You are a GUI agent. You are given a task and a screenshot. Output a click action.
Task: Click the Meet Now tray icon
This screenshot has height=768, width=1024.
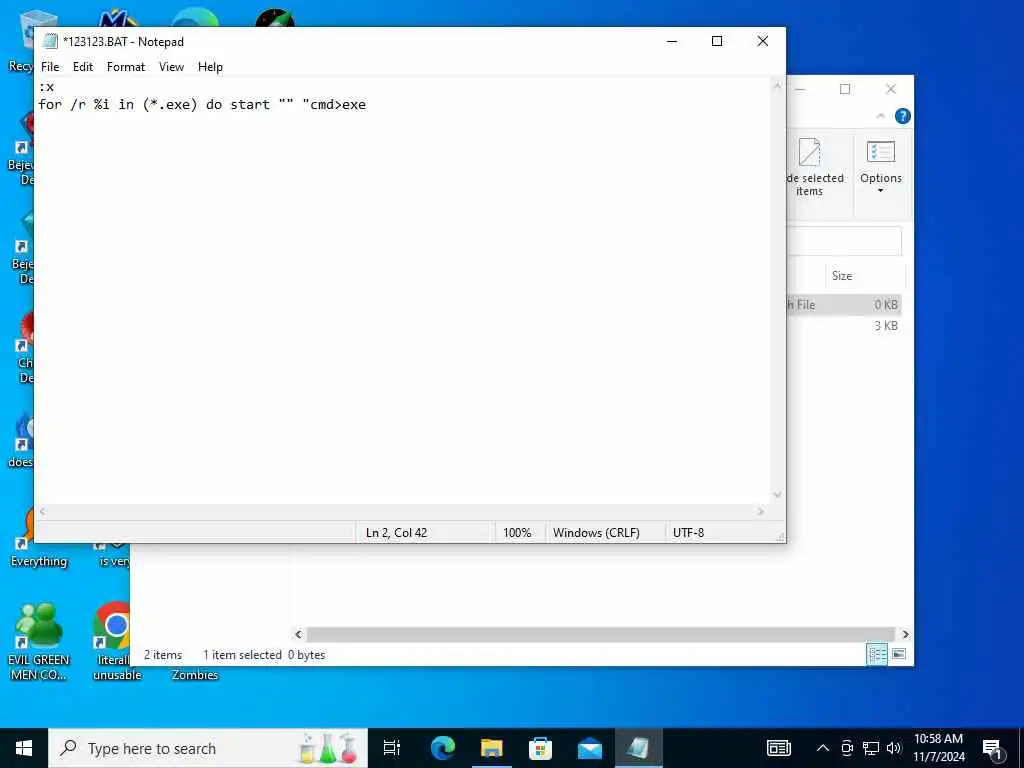click(847, 748)
